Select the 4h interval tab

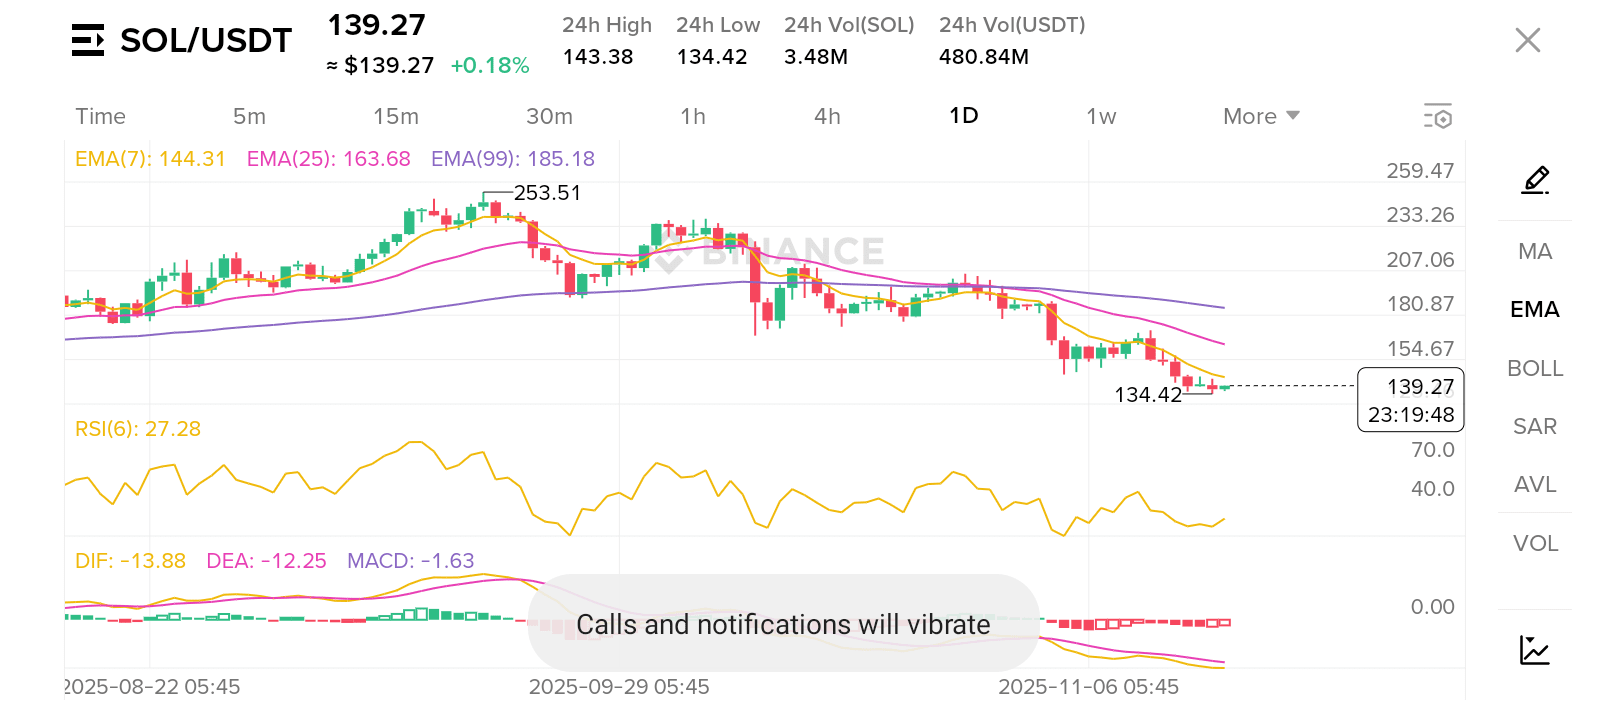(x=827, y=116)
